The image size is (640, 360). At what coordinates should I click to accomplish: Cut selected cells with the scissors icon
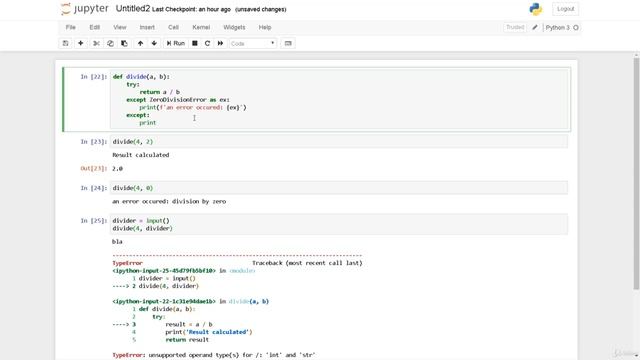pyautogui.click(x=96, y=43)
